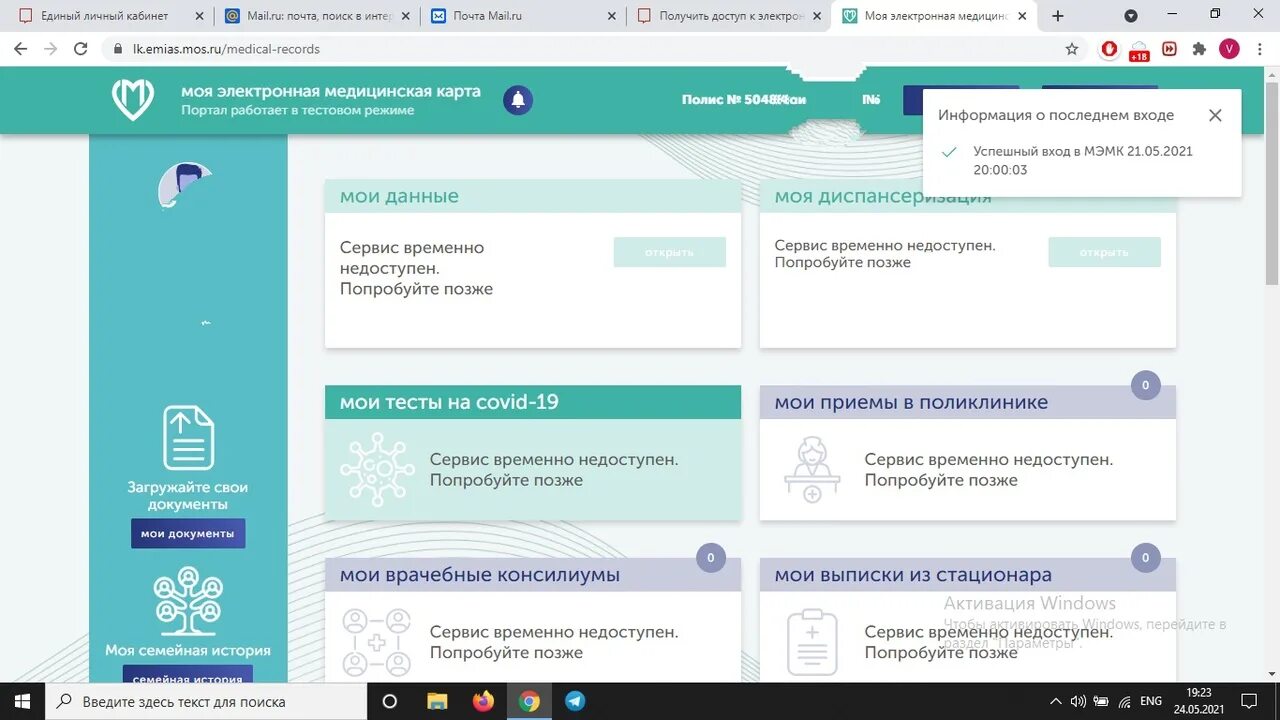1280x720 pixels.
Task: Switch to Получить доступ к электронной tab
Action: click(730, 16)
